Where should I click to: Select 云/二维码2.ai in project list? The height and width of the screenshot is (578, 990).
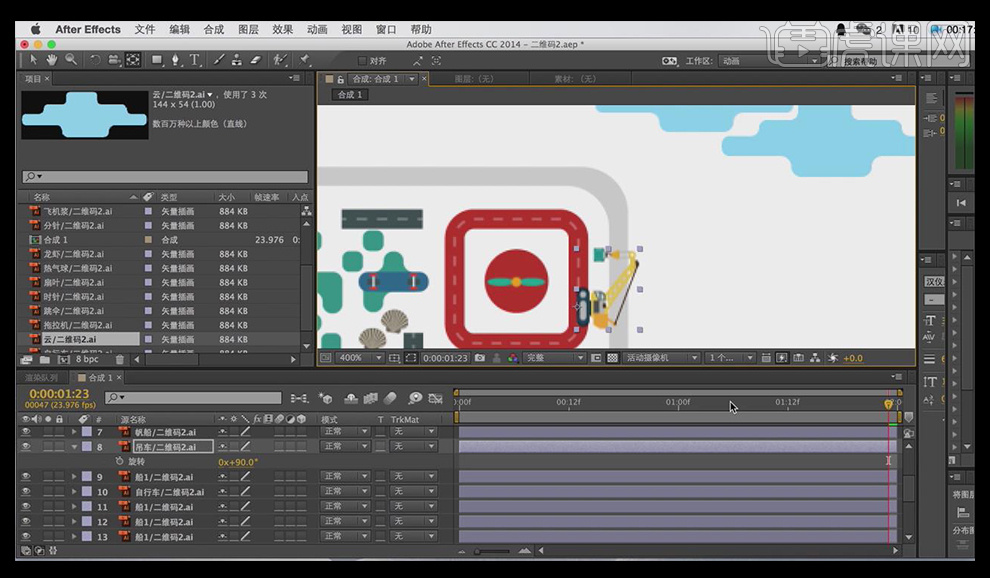pyautogui.click(x=70, y=339)
